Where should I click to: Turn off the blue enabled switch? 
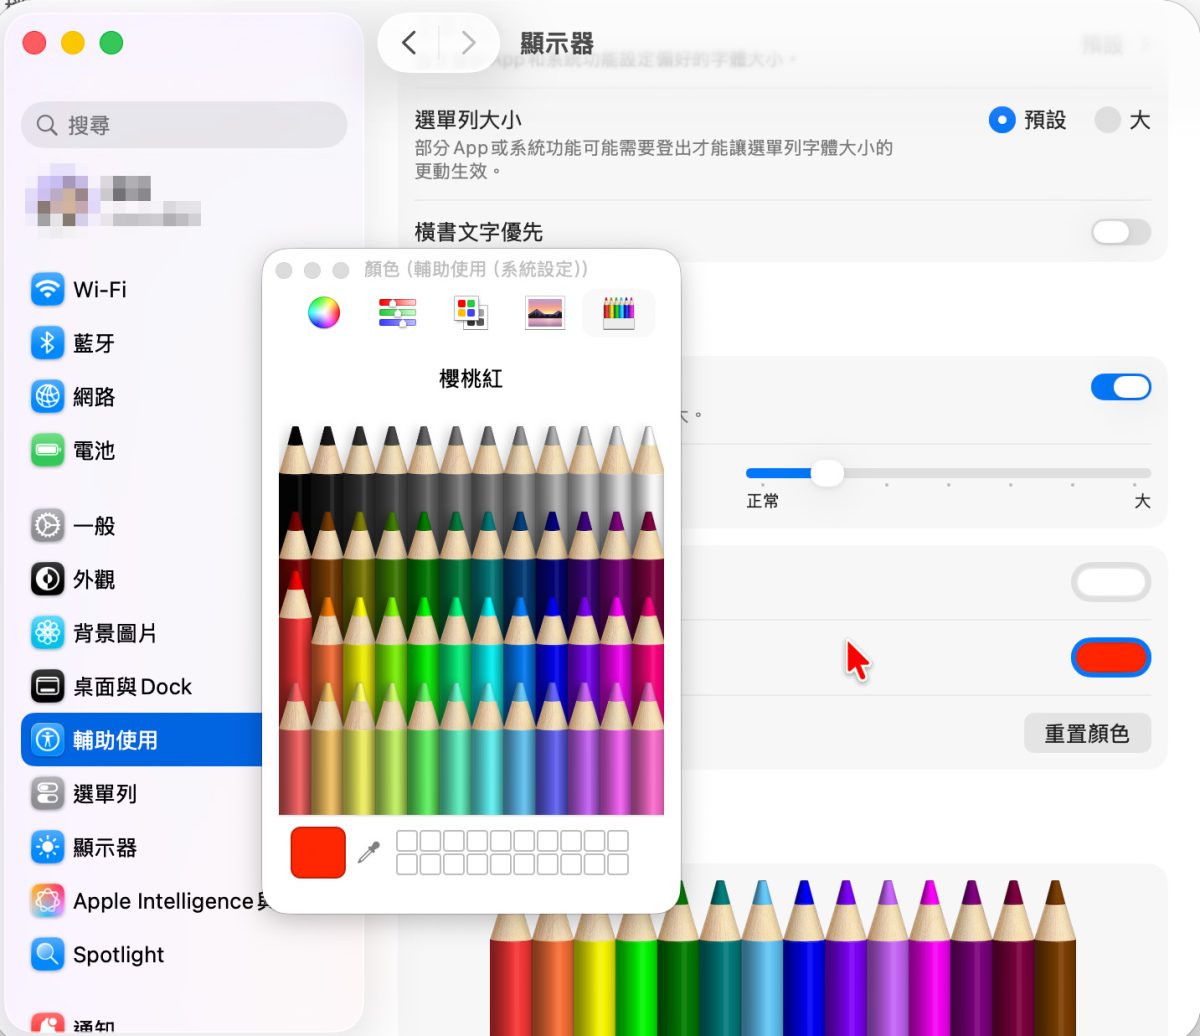point(1121,387)
